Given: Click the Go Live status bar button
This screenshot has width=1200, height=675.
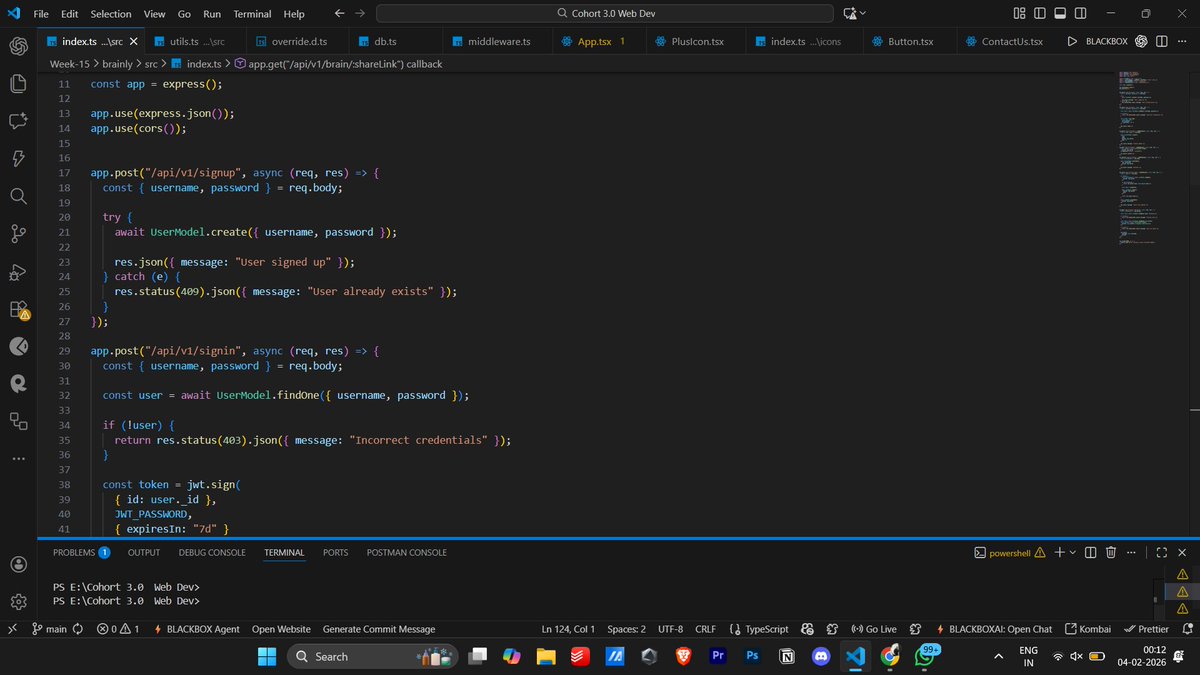Looking at the screenshot, I should (874, 629).
